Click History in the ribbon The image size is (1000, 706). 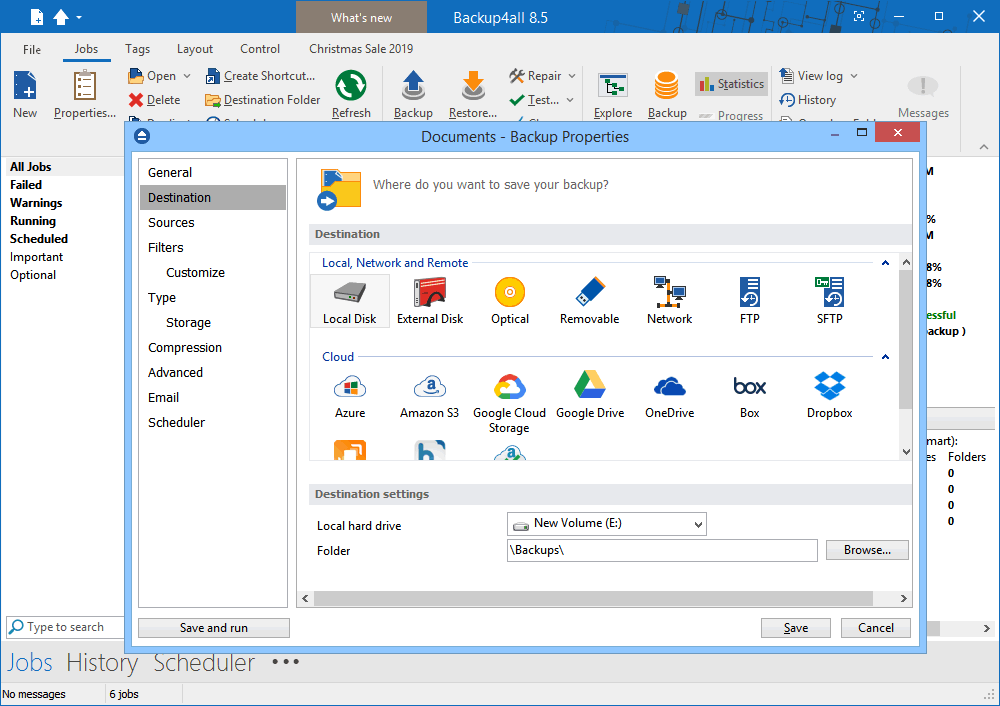(807, 100)
